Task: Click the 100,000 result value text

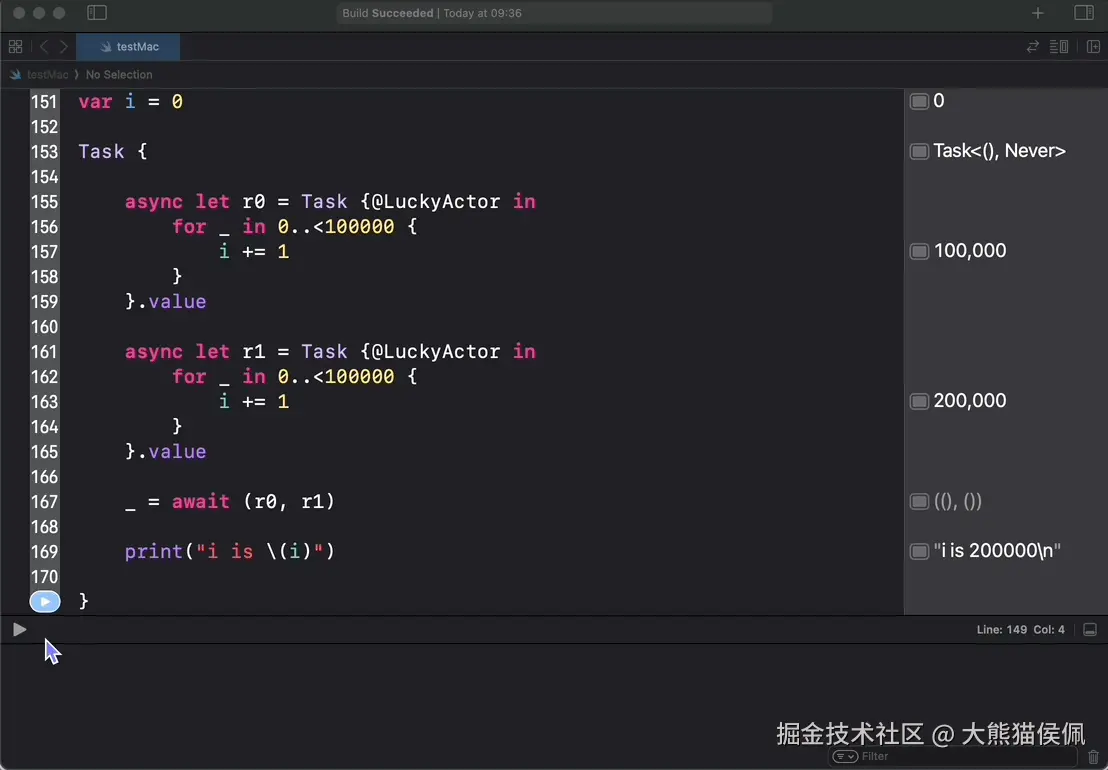Action: 970,251
